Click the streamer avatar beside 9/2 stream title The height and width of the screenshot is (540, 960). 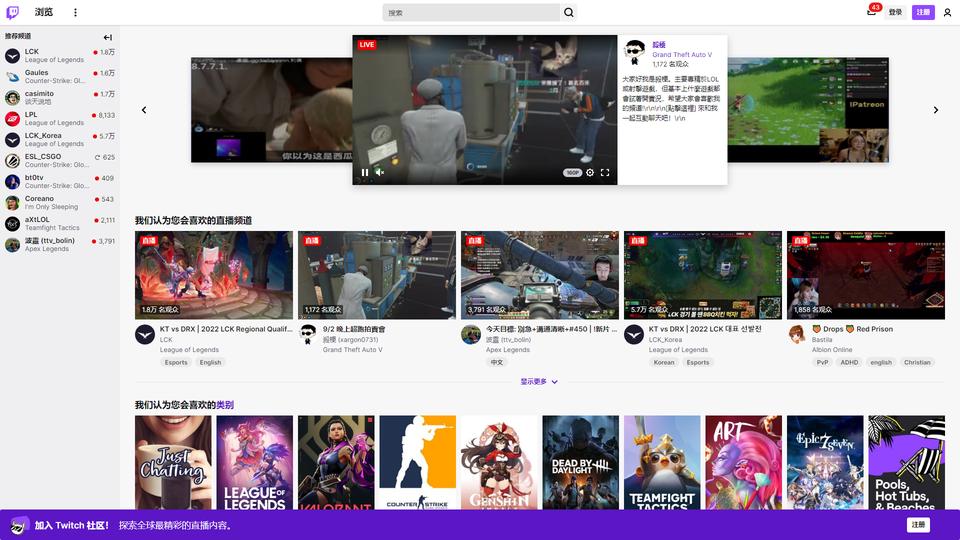(308, 335)
